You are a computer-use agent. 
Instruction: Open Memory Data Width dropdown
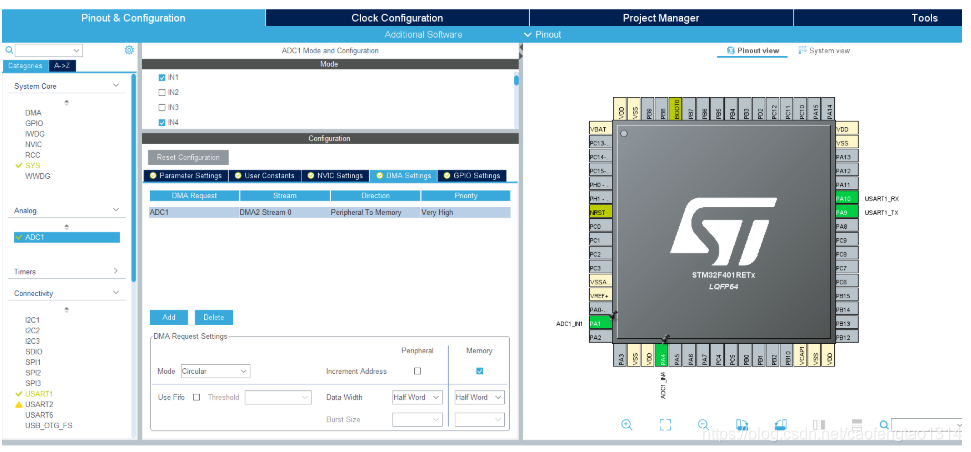click(479, 398)
